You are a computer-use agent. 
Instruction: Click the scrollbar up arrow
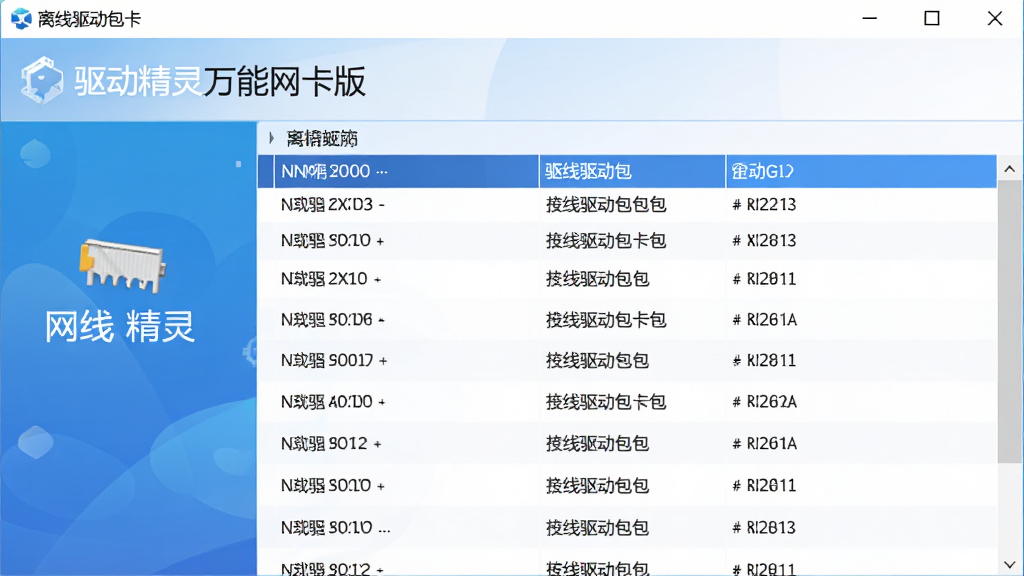pyautogui.click(x=1010, y=170)
